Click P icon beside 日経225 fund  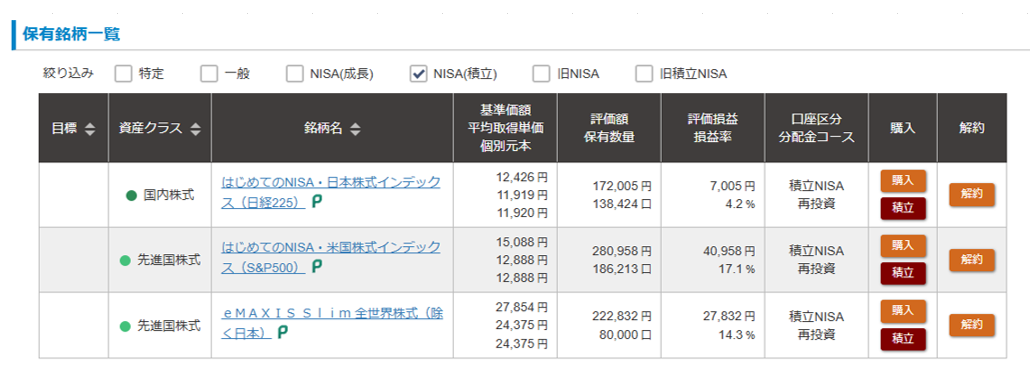pos(317,204)
